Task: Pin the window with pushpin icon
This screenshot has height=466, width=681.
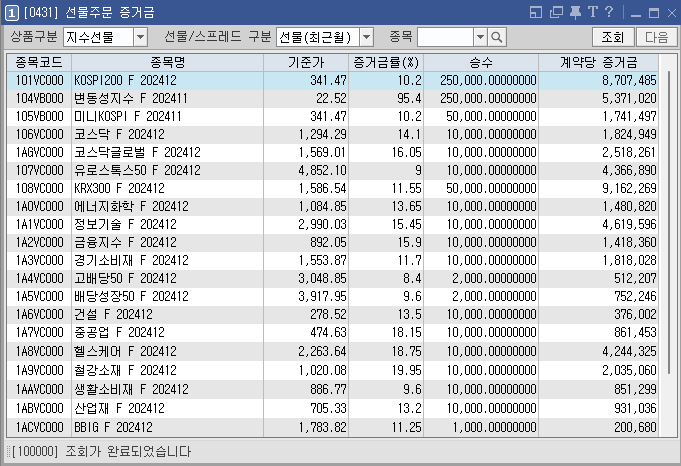Action: [x=575, y=12]
